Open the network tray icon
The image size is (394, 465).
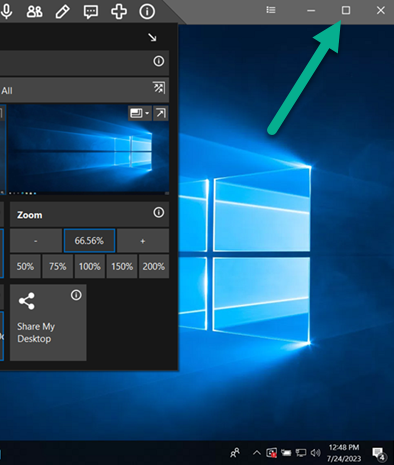click(301, 453)
